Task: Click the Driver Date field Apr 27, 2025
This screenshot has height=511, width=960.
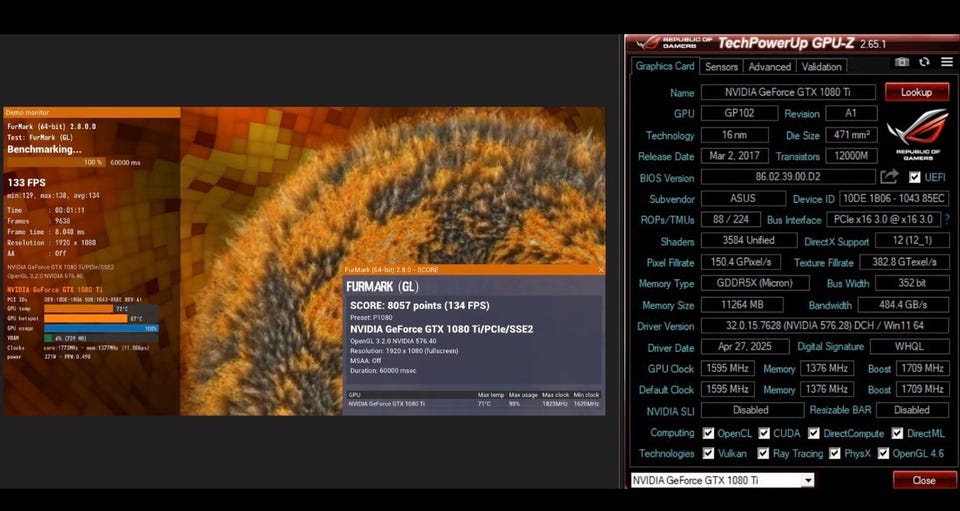Action: (x=745, y=346)
